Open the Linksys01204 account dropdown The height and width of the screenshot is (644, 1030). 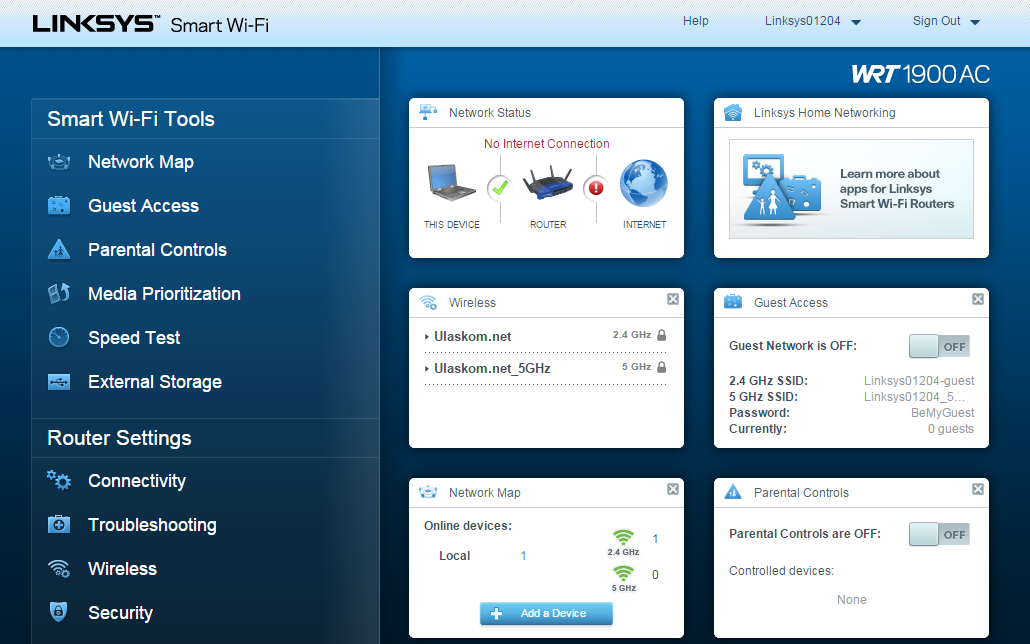(x=813, y=21)
